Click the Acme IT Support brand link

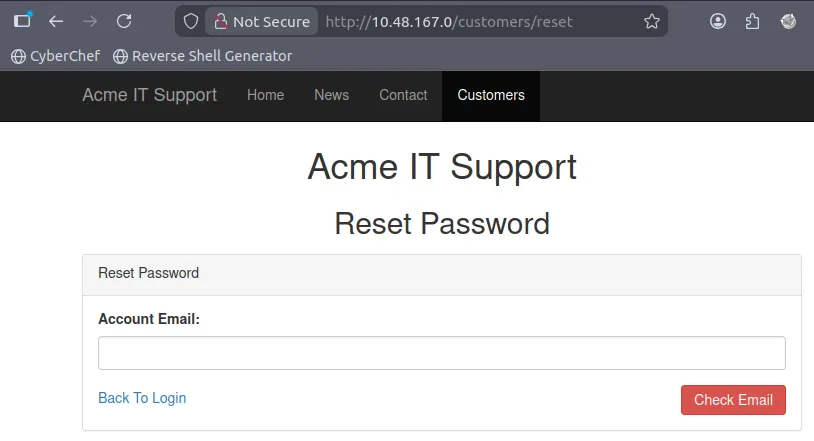[149, 95]
